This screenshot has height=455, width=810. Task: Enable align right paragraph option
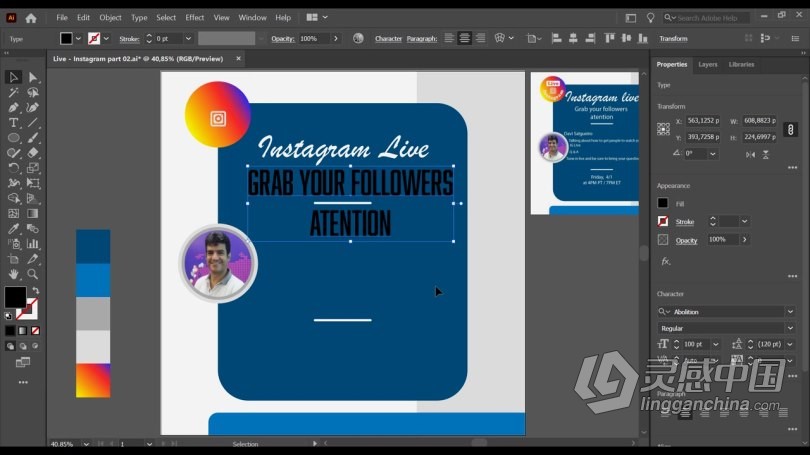[x=480, y=38]
